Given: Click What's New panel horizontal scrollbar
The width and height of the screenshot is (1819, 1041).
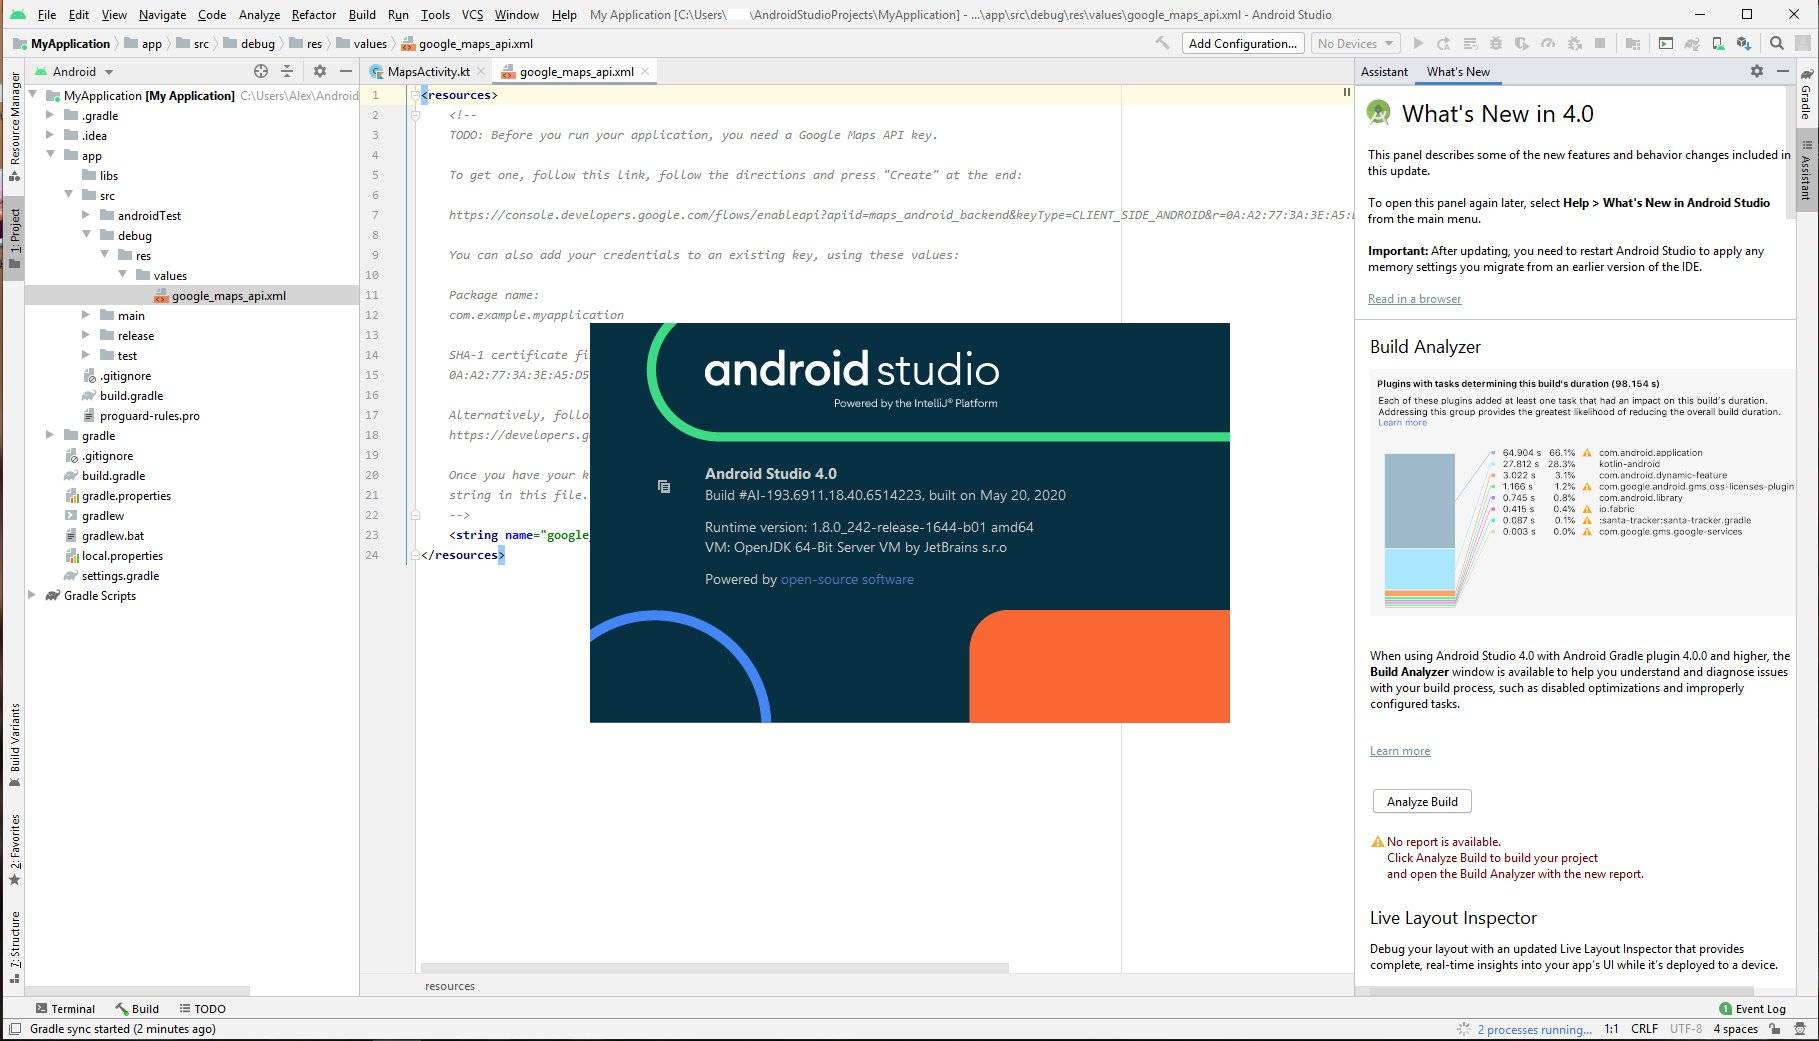Looking at the screenshot, I should (1560, 991).
